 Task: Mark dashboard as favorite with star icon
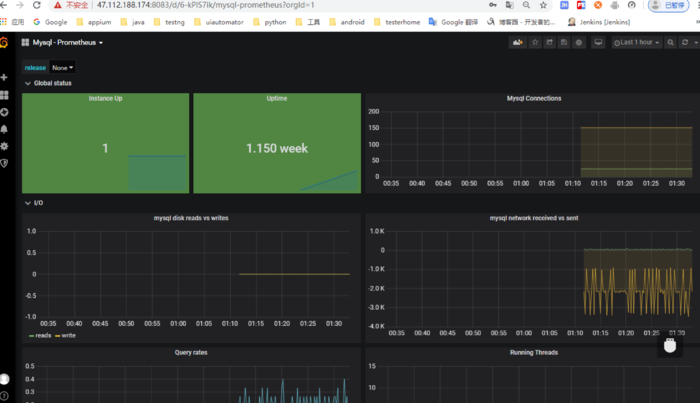click(x=535, y=42)
